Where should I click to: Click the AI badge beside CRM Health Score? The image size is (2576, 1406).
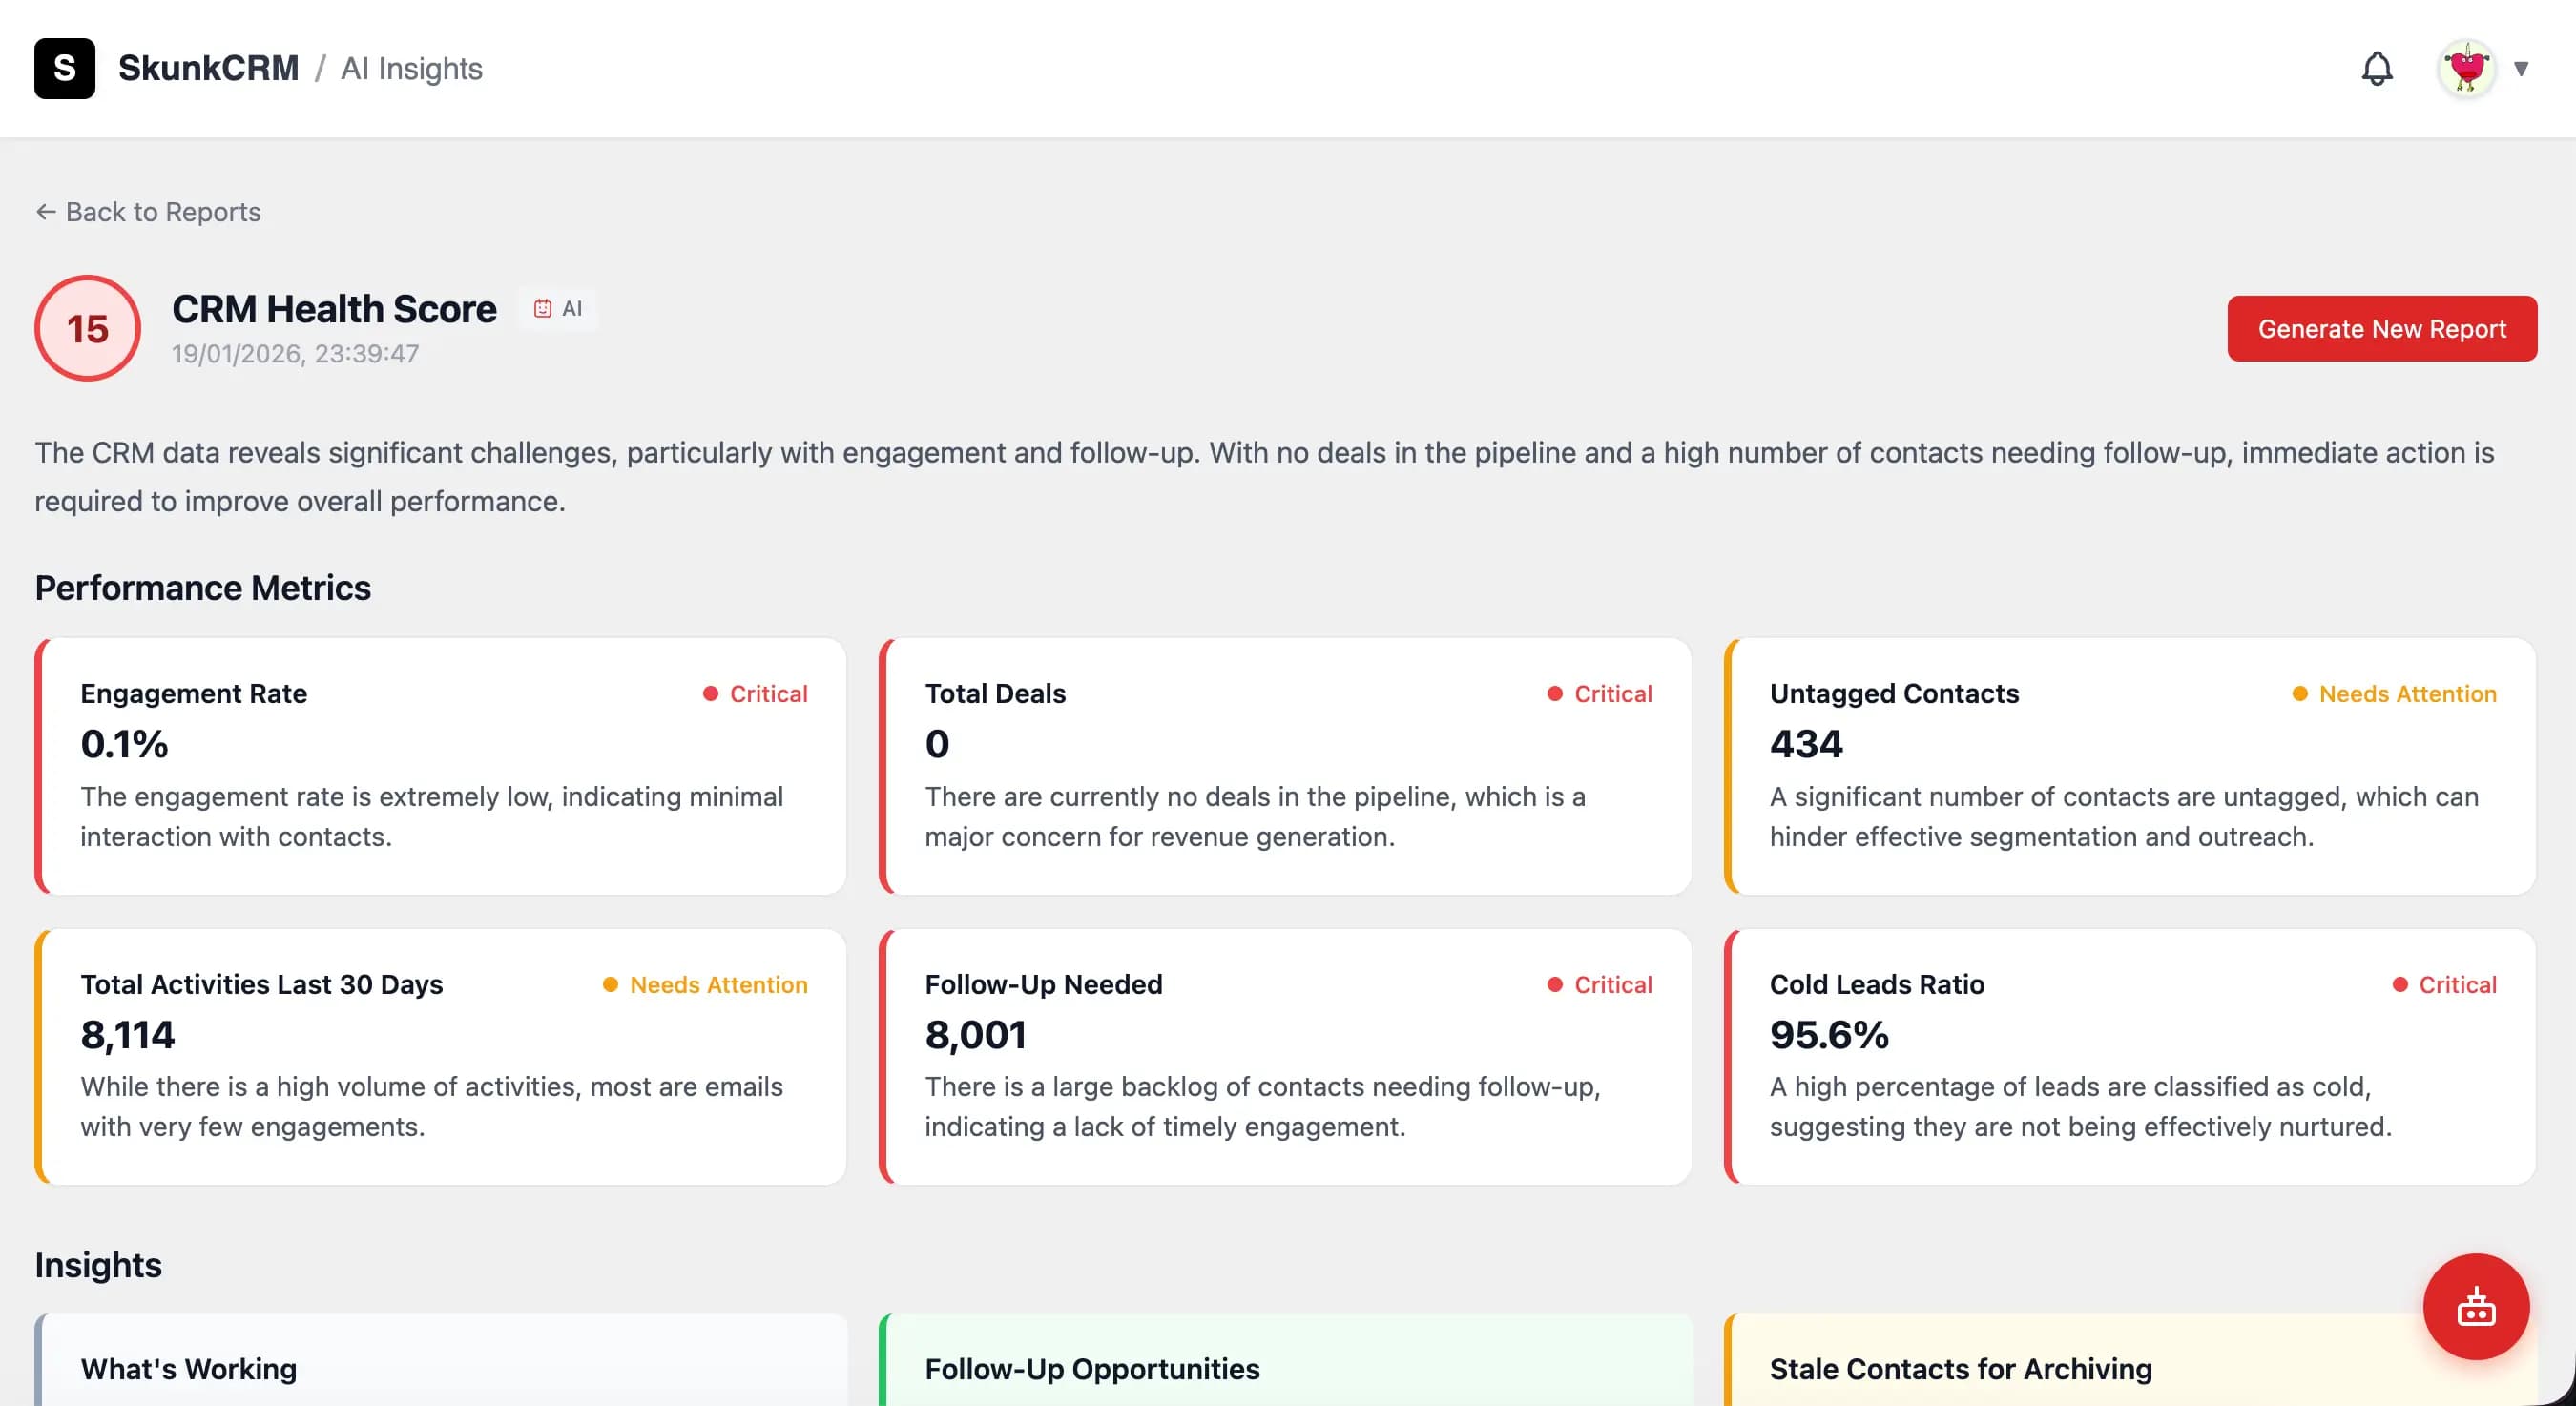[559, 309]
